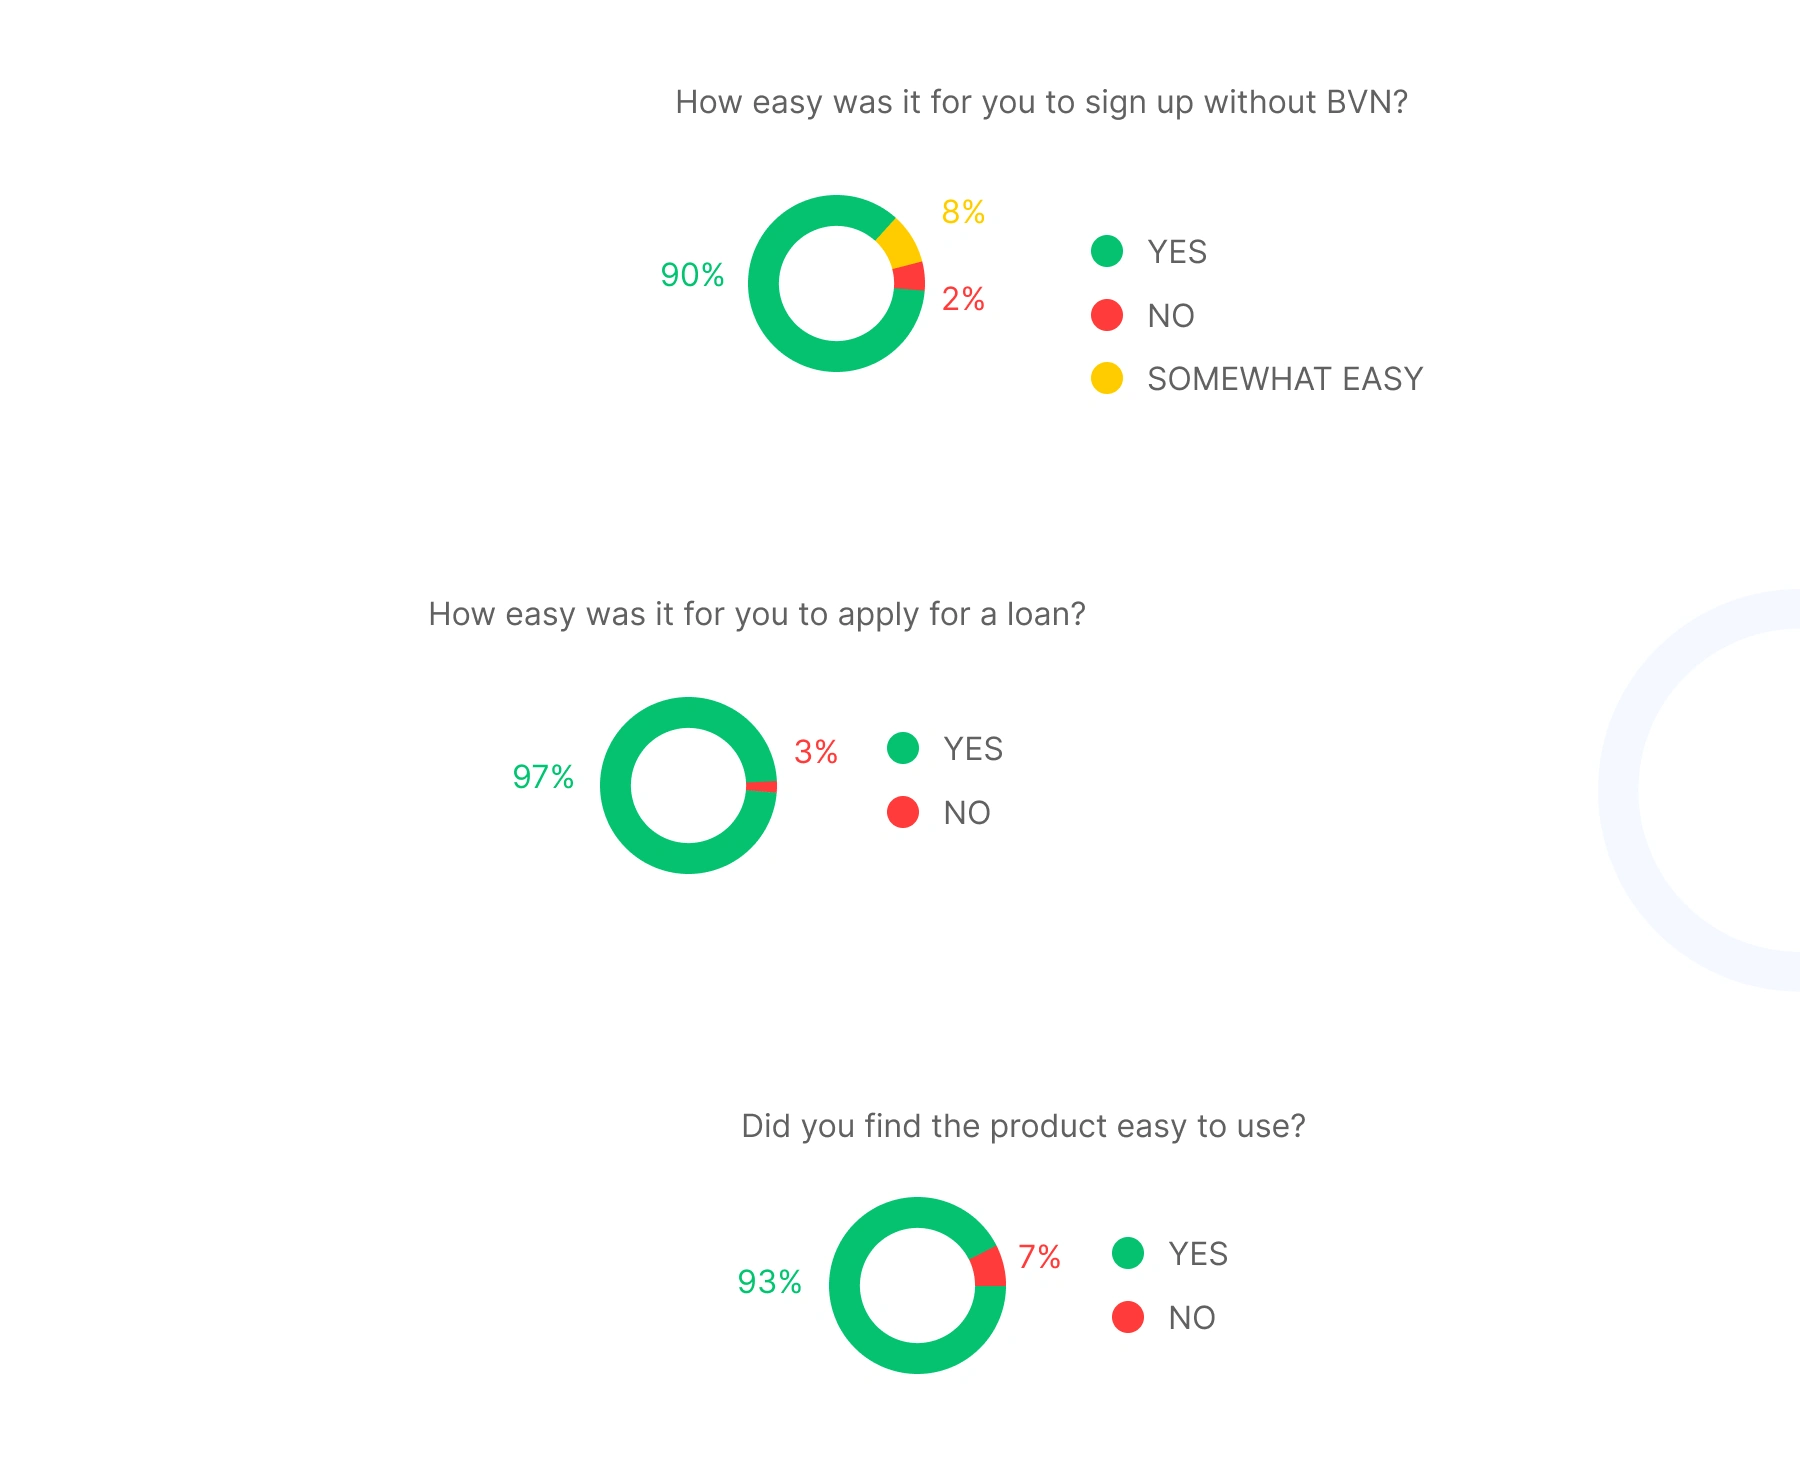Click the thin red slice of loan donut
The width and height of the screenshot is (1800, 1472).
[762, 786]
